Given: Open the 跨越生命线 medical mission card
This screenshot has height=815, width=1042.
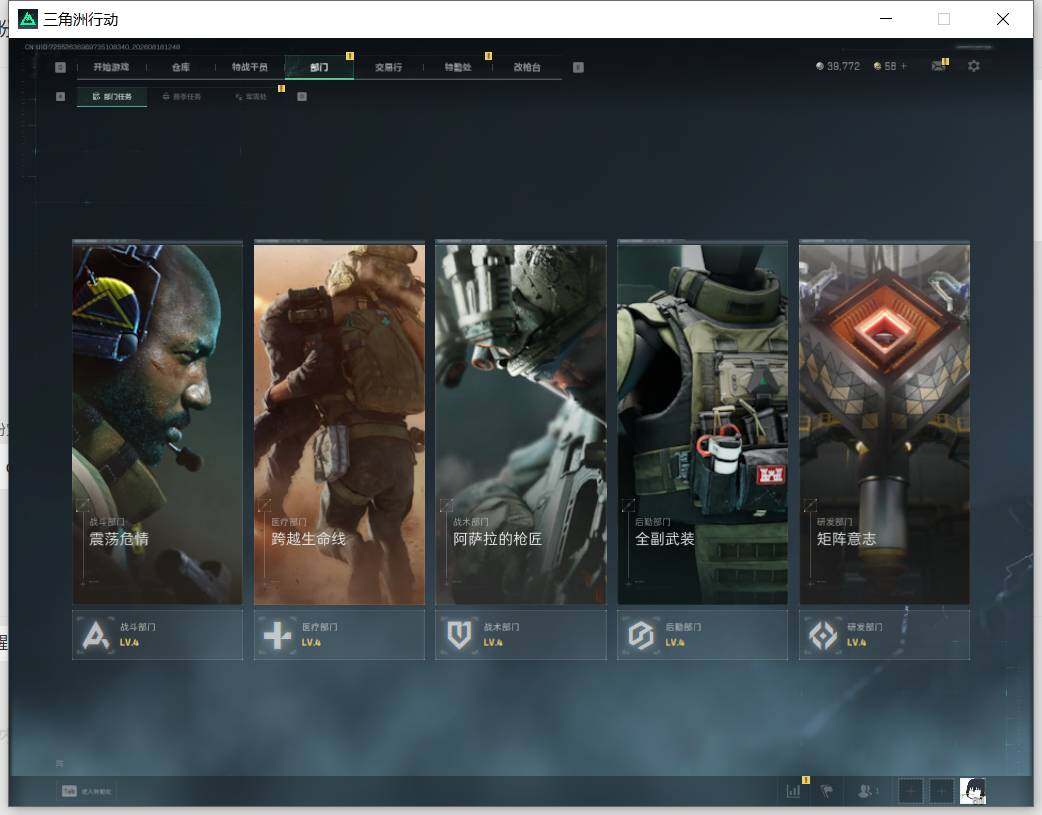Looking at the screenshot, I should 339,423.
